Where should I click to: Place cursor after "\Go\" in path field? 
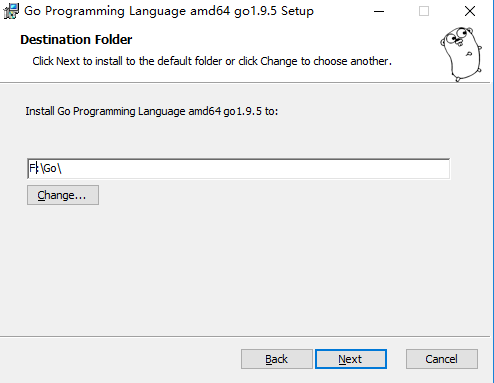[63, 168]
